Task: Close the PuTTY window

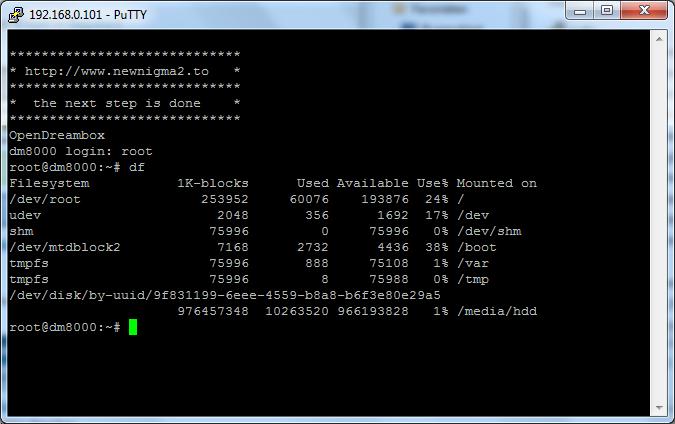Action: pyautogui.click(x=644, y=10)
